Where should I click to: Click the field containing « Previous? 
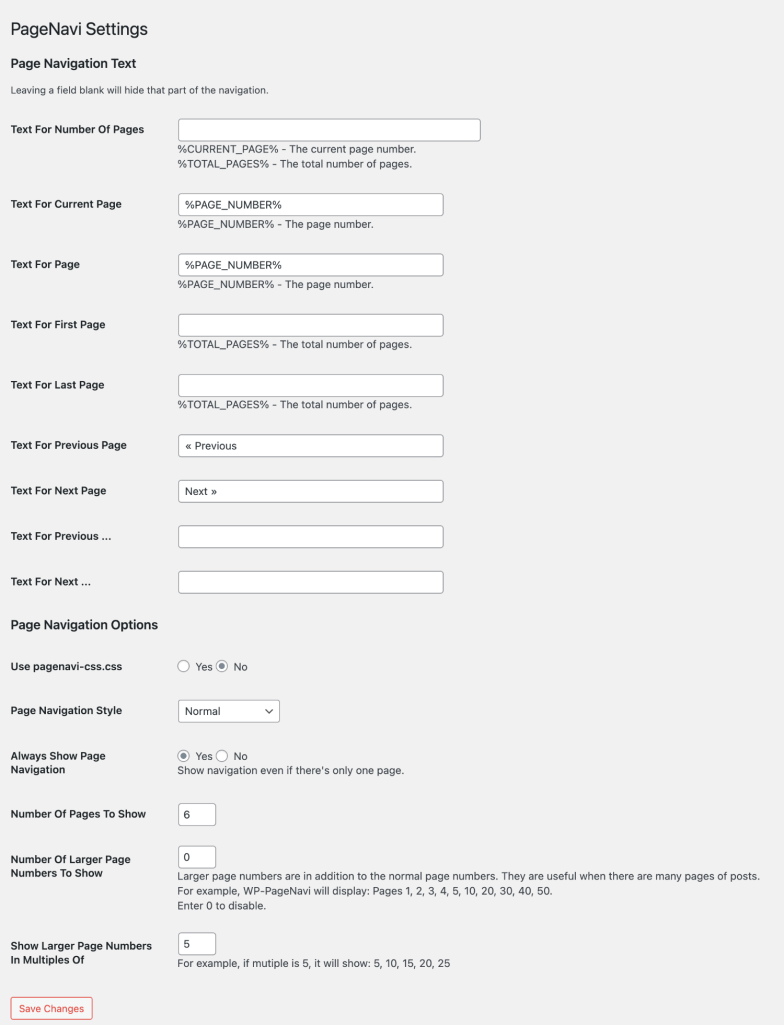point(310,445)
